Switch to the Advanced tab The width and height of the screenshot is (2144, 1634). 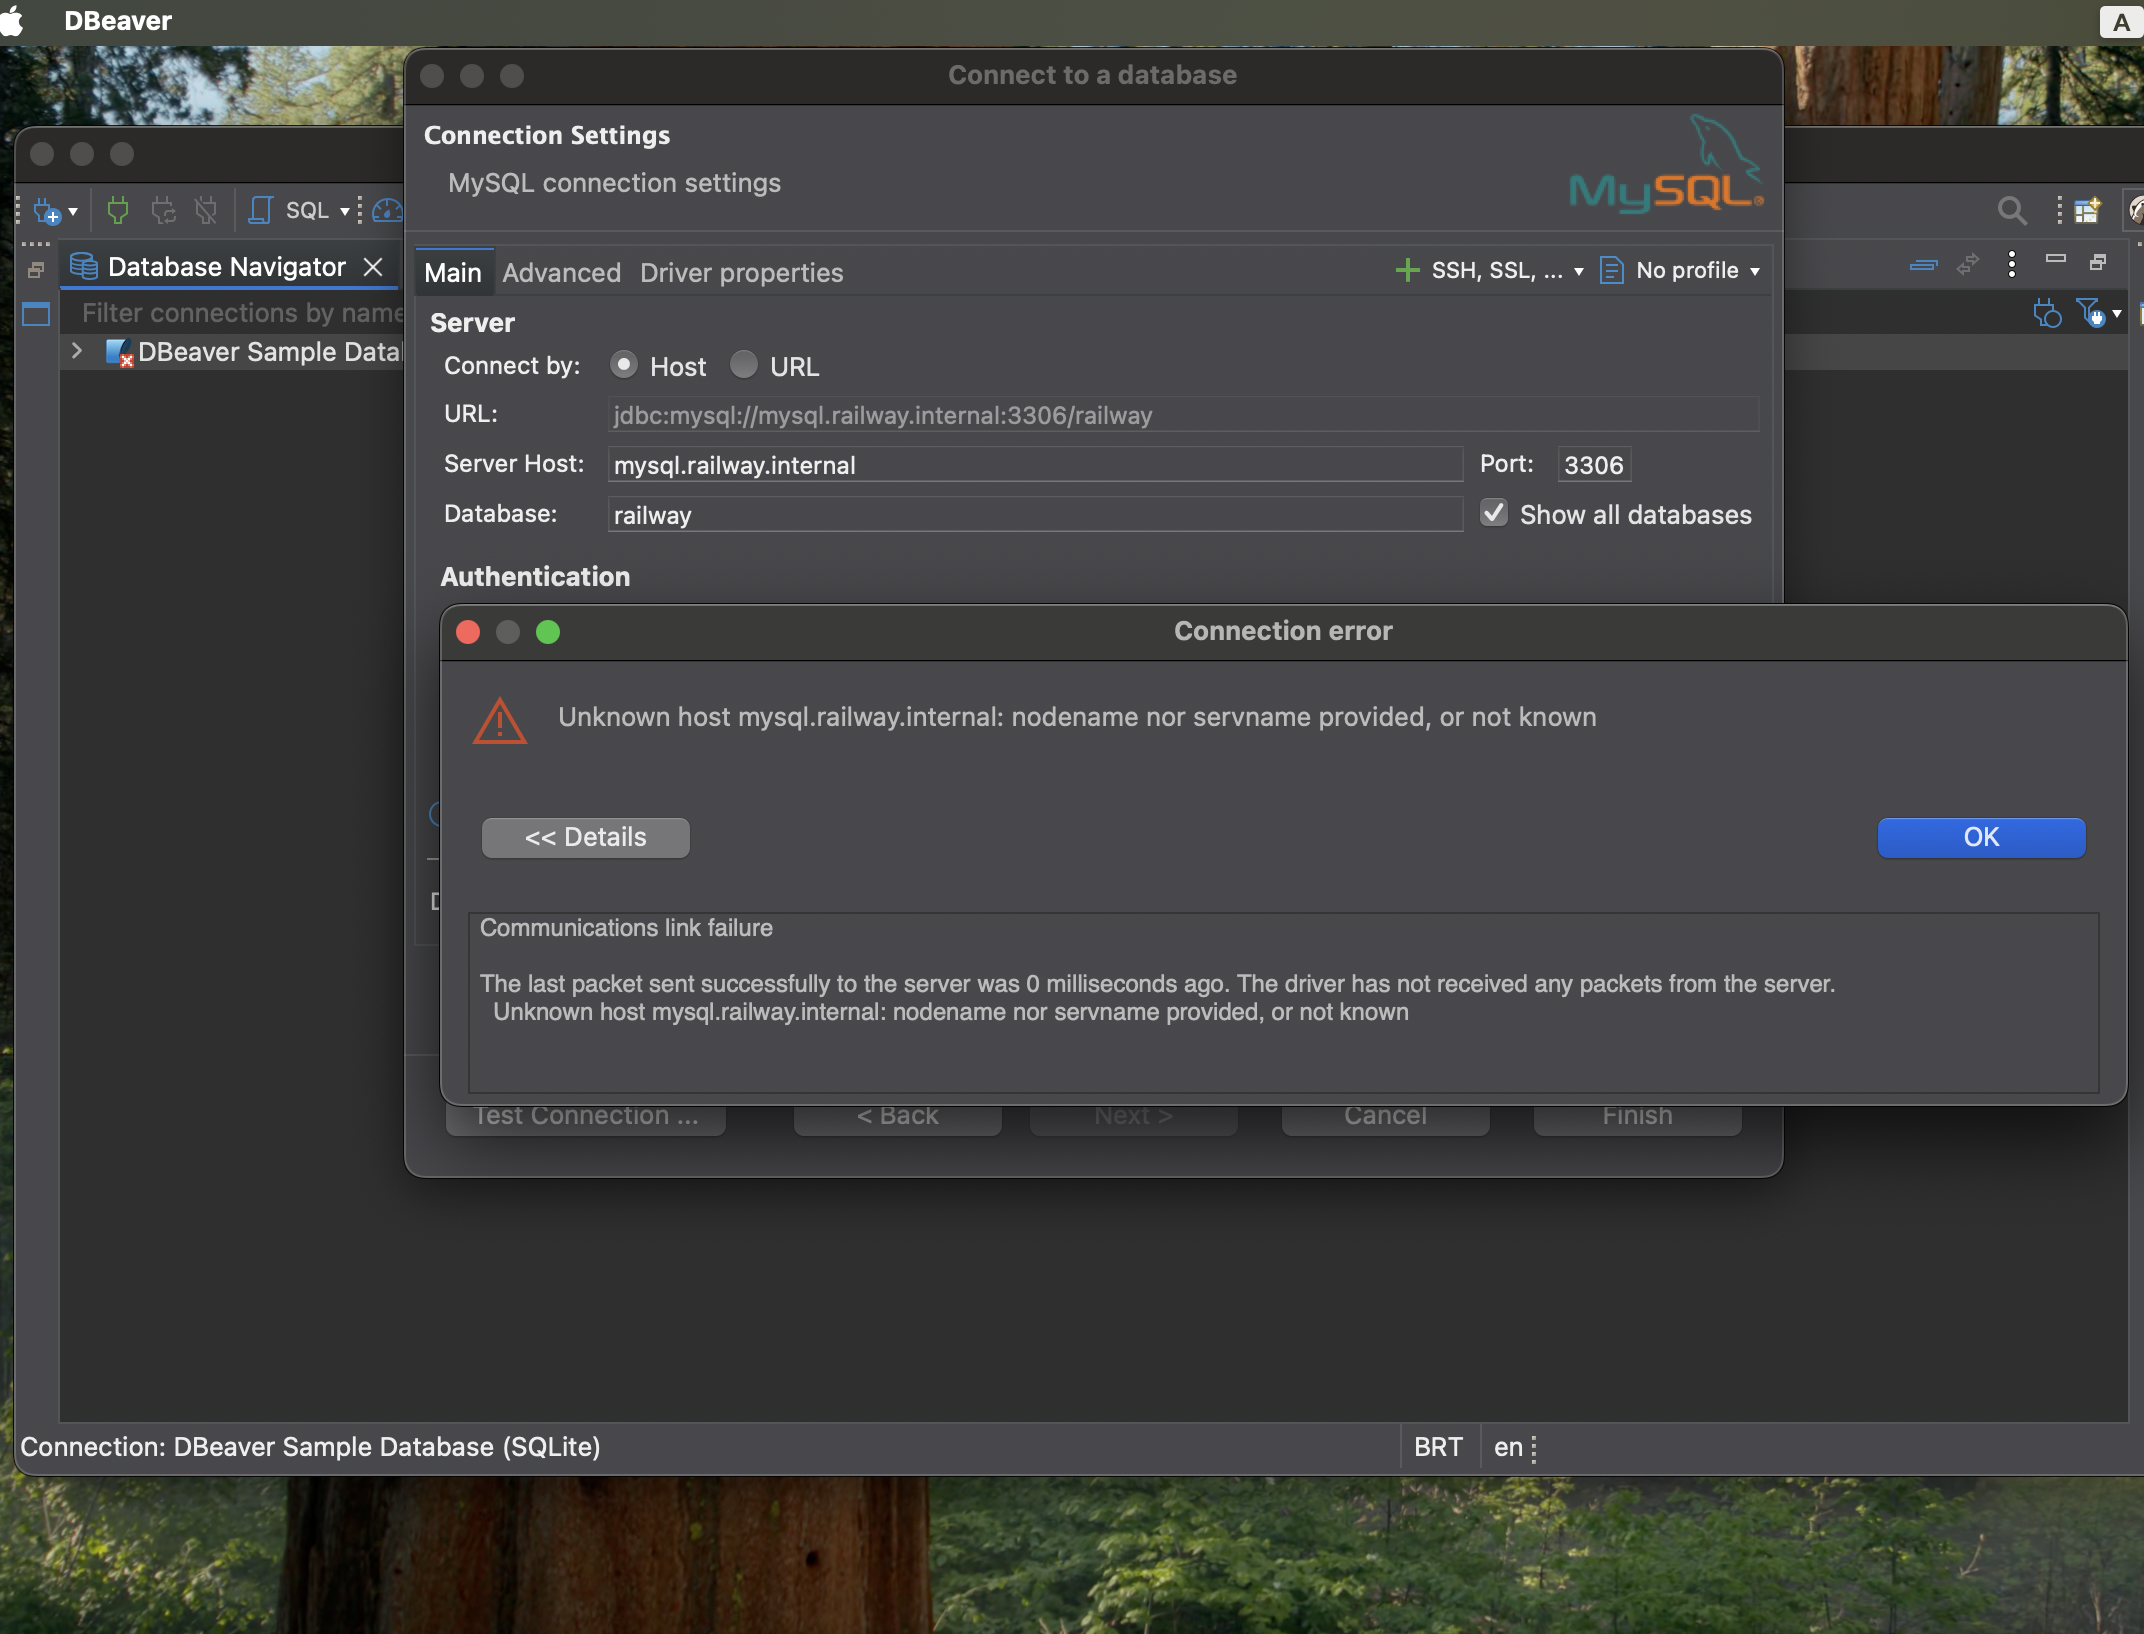click(x=561, y=273)
